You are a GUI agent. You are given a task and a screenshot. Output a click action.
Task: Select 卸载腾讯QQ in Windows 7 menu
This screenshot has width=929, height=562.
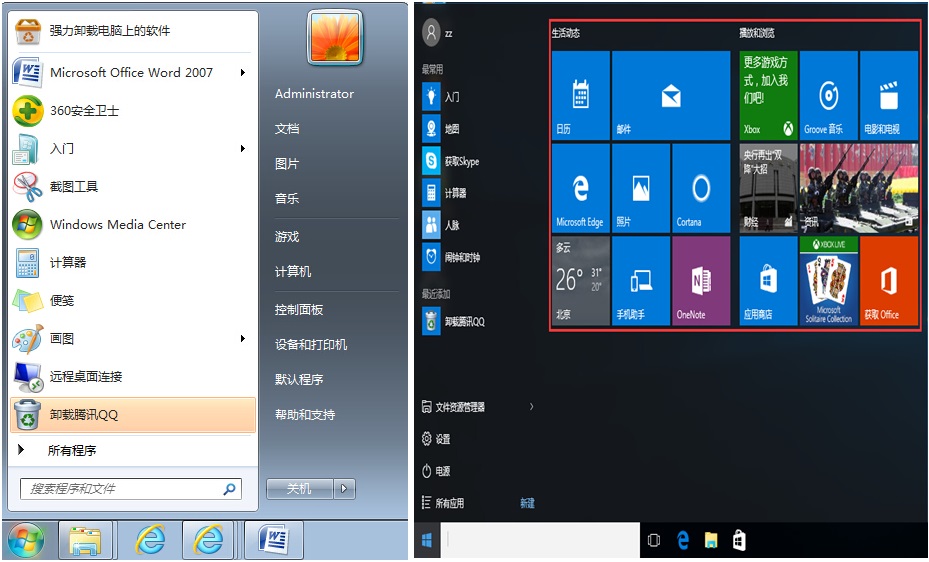pos(133,415)
